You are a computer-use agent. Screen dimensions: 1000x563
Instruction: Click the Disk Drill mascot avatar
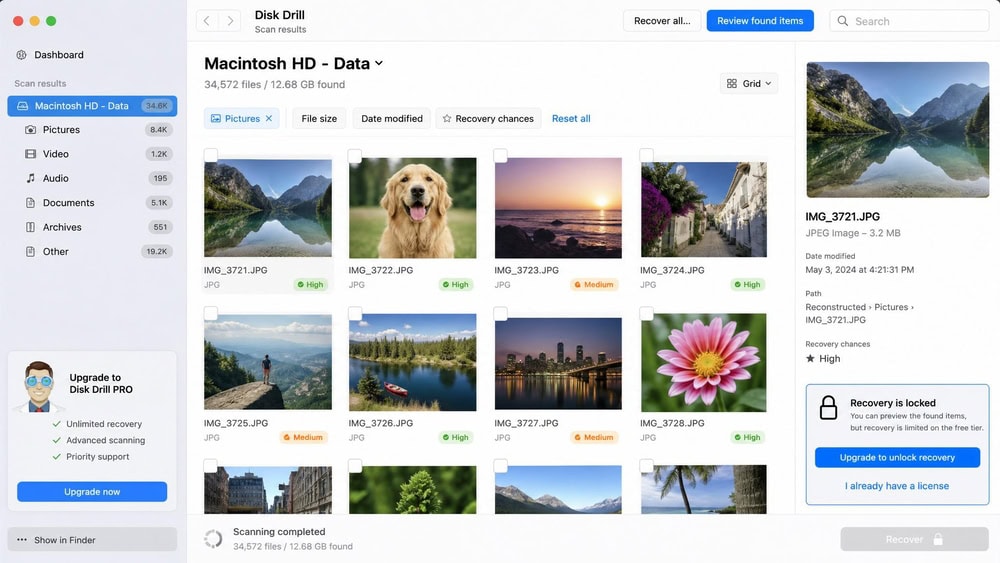click(x=39, y=386)
